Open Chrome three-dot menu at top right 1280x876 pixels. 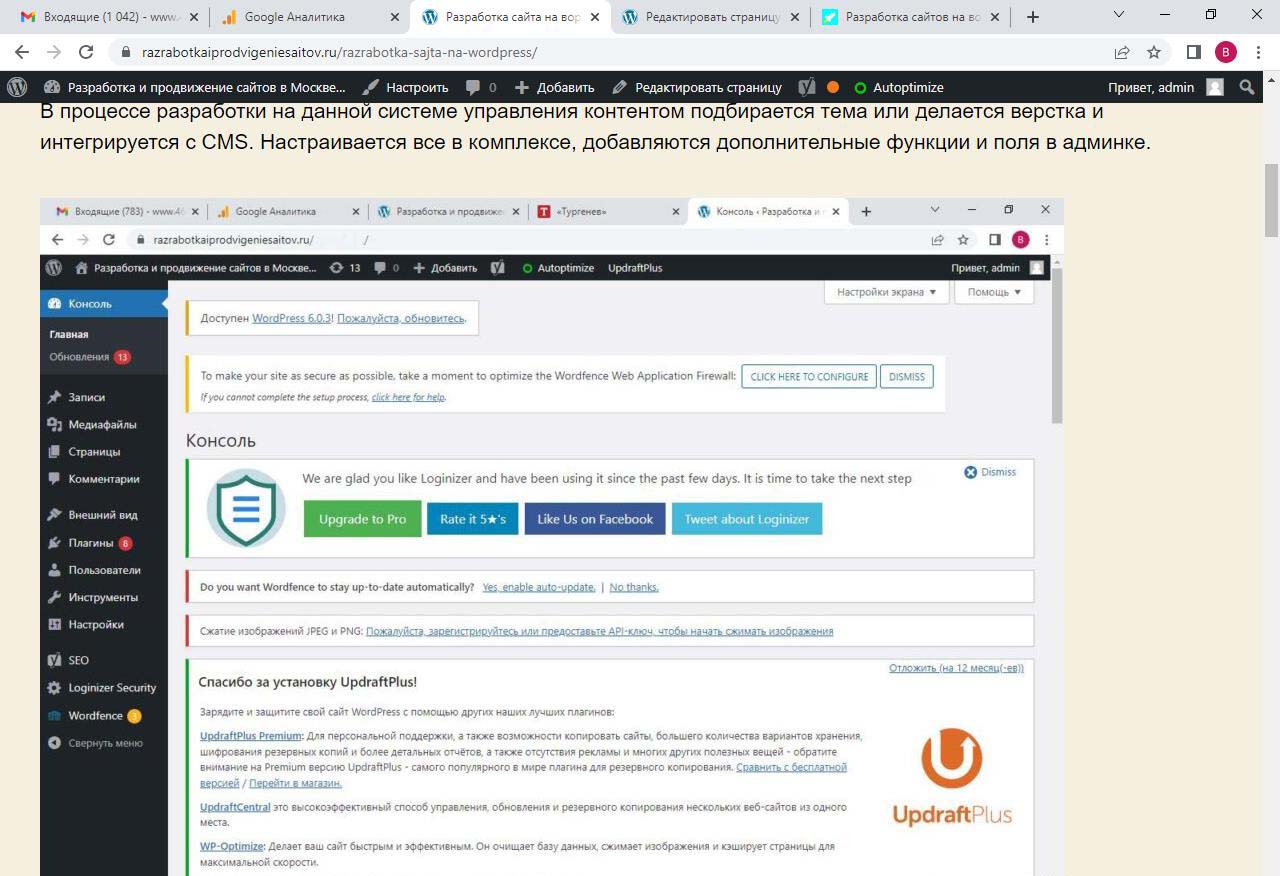1258,52
